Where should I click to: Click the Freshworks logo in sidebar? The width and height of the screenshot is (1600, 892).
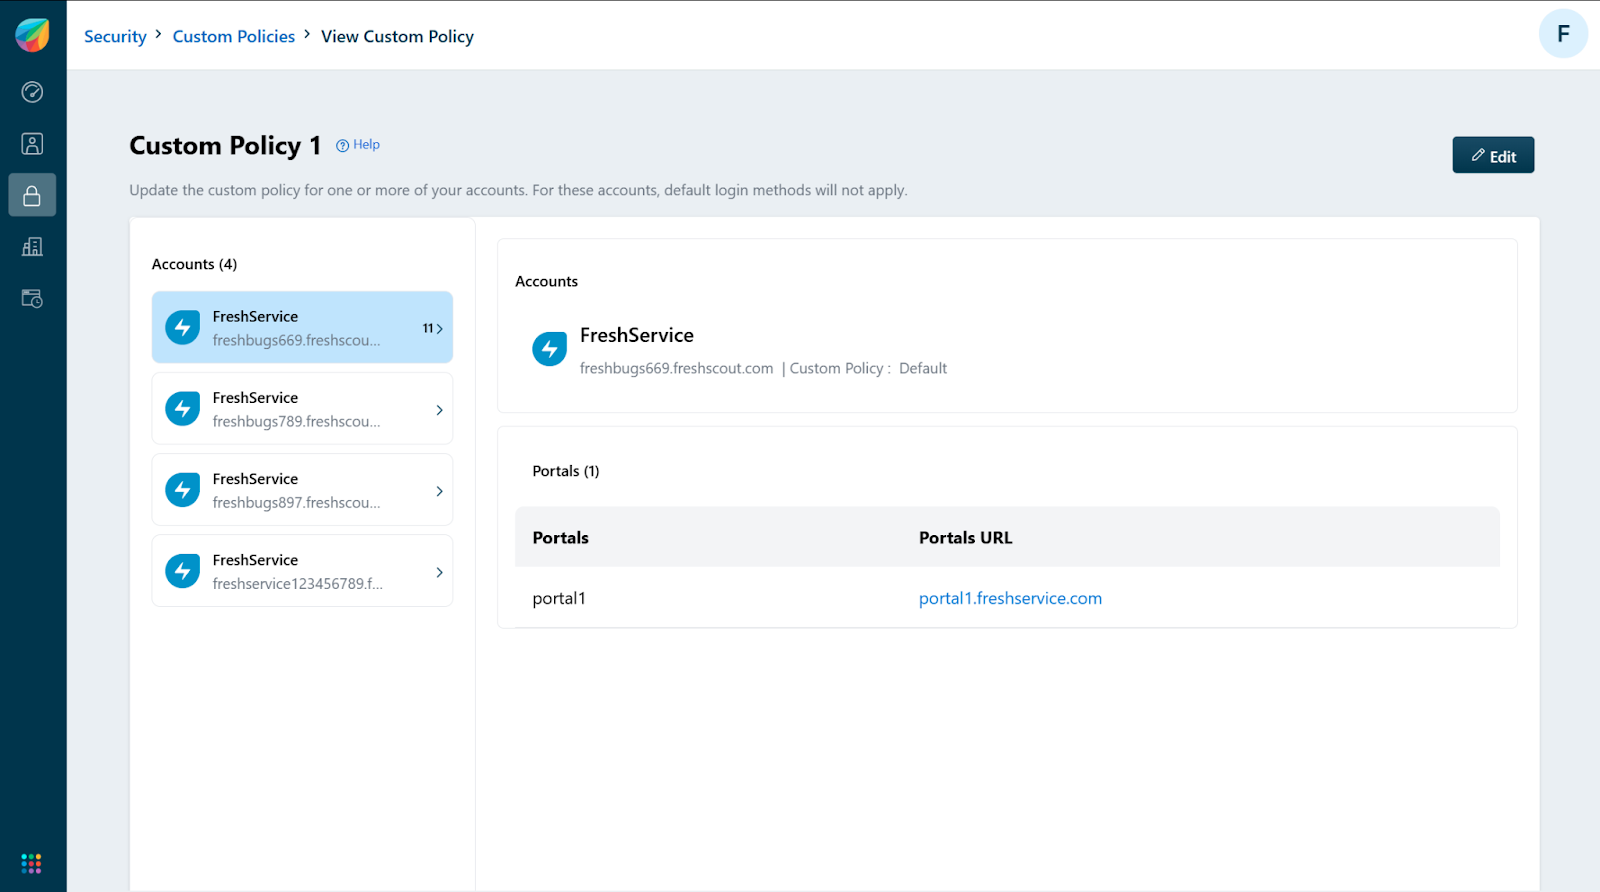(x=32, y=35)
